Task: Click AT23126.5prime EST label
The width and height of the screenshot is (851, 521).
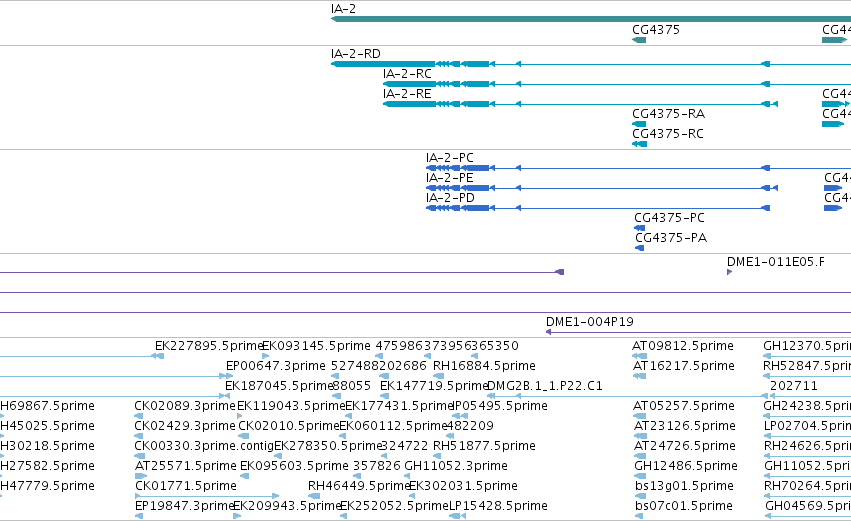Action: [684, 426]
